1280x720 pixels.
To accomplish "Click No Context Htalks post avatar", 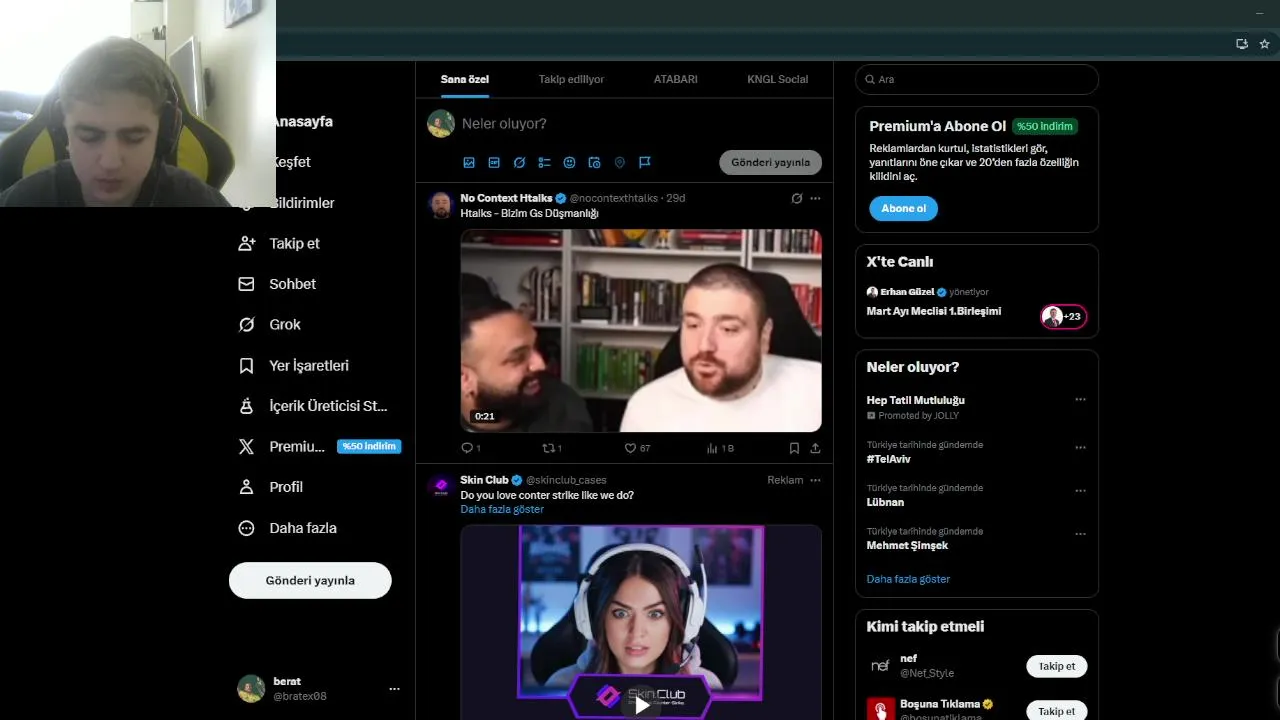I will 441,205.
